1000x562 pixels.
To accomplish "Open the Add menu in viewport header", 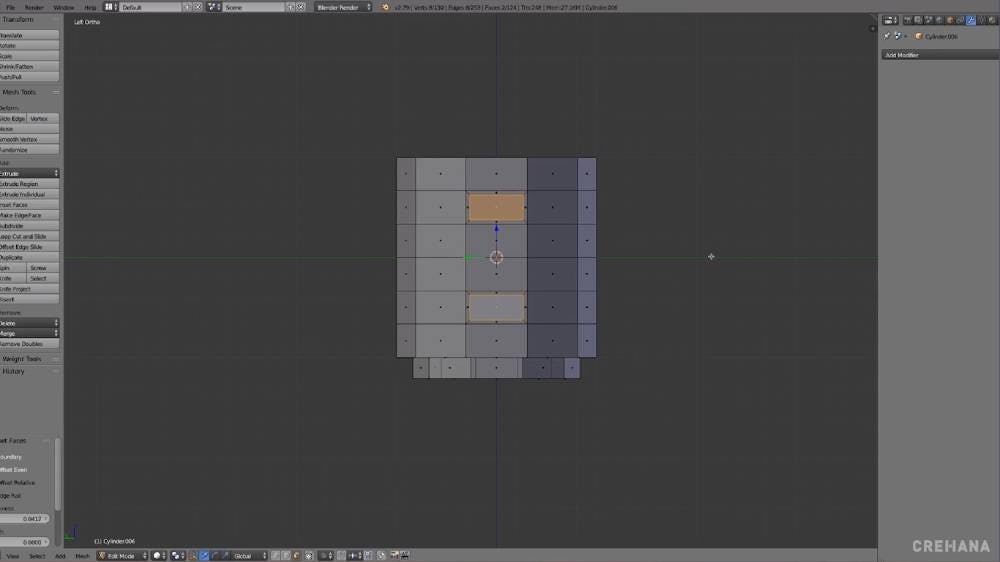I will [x=60, y=556].
